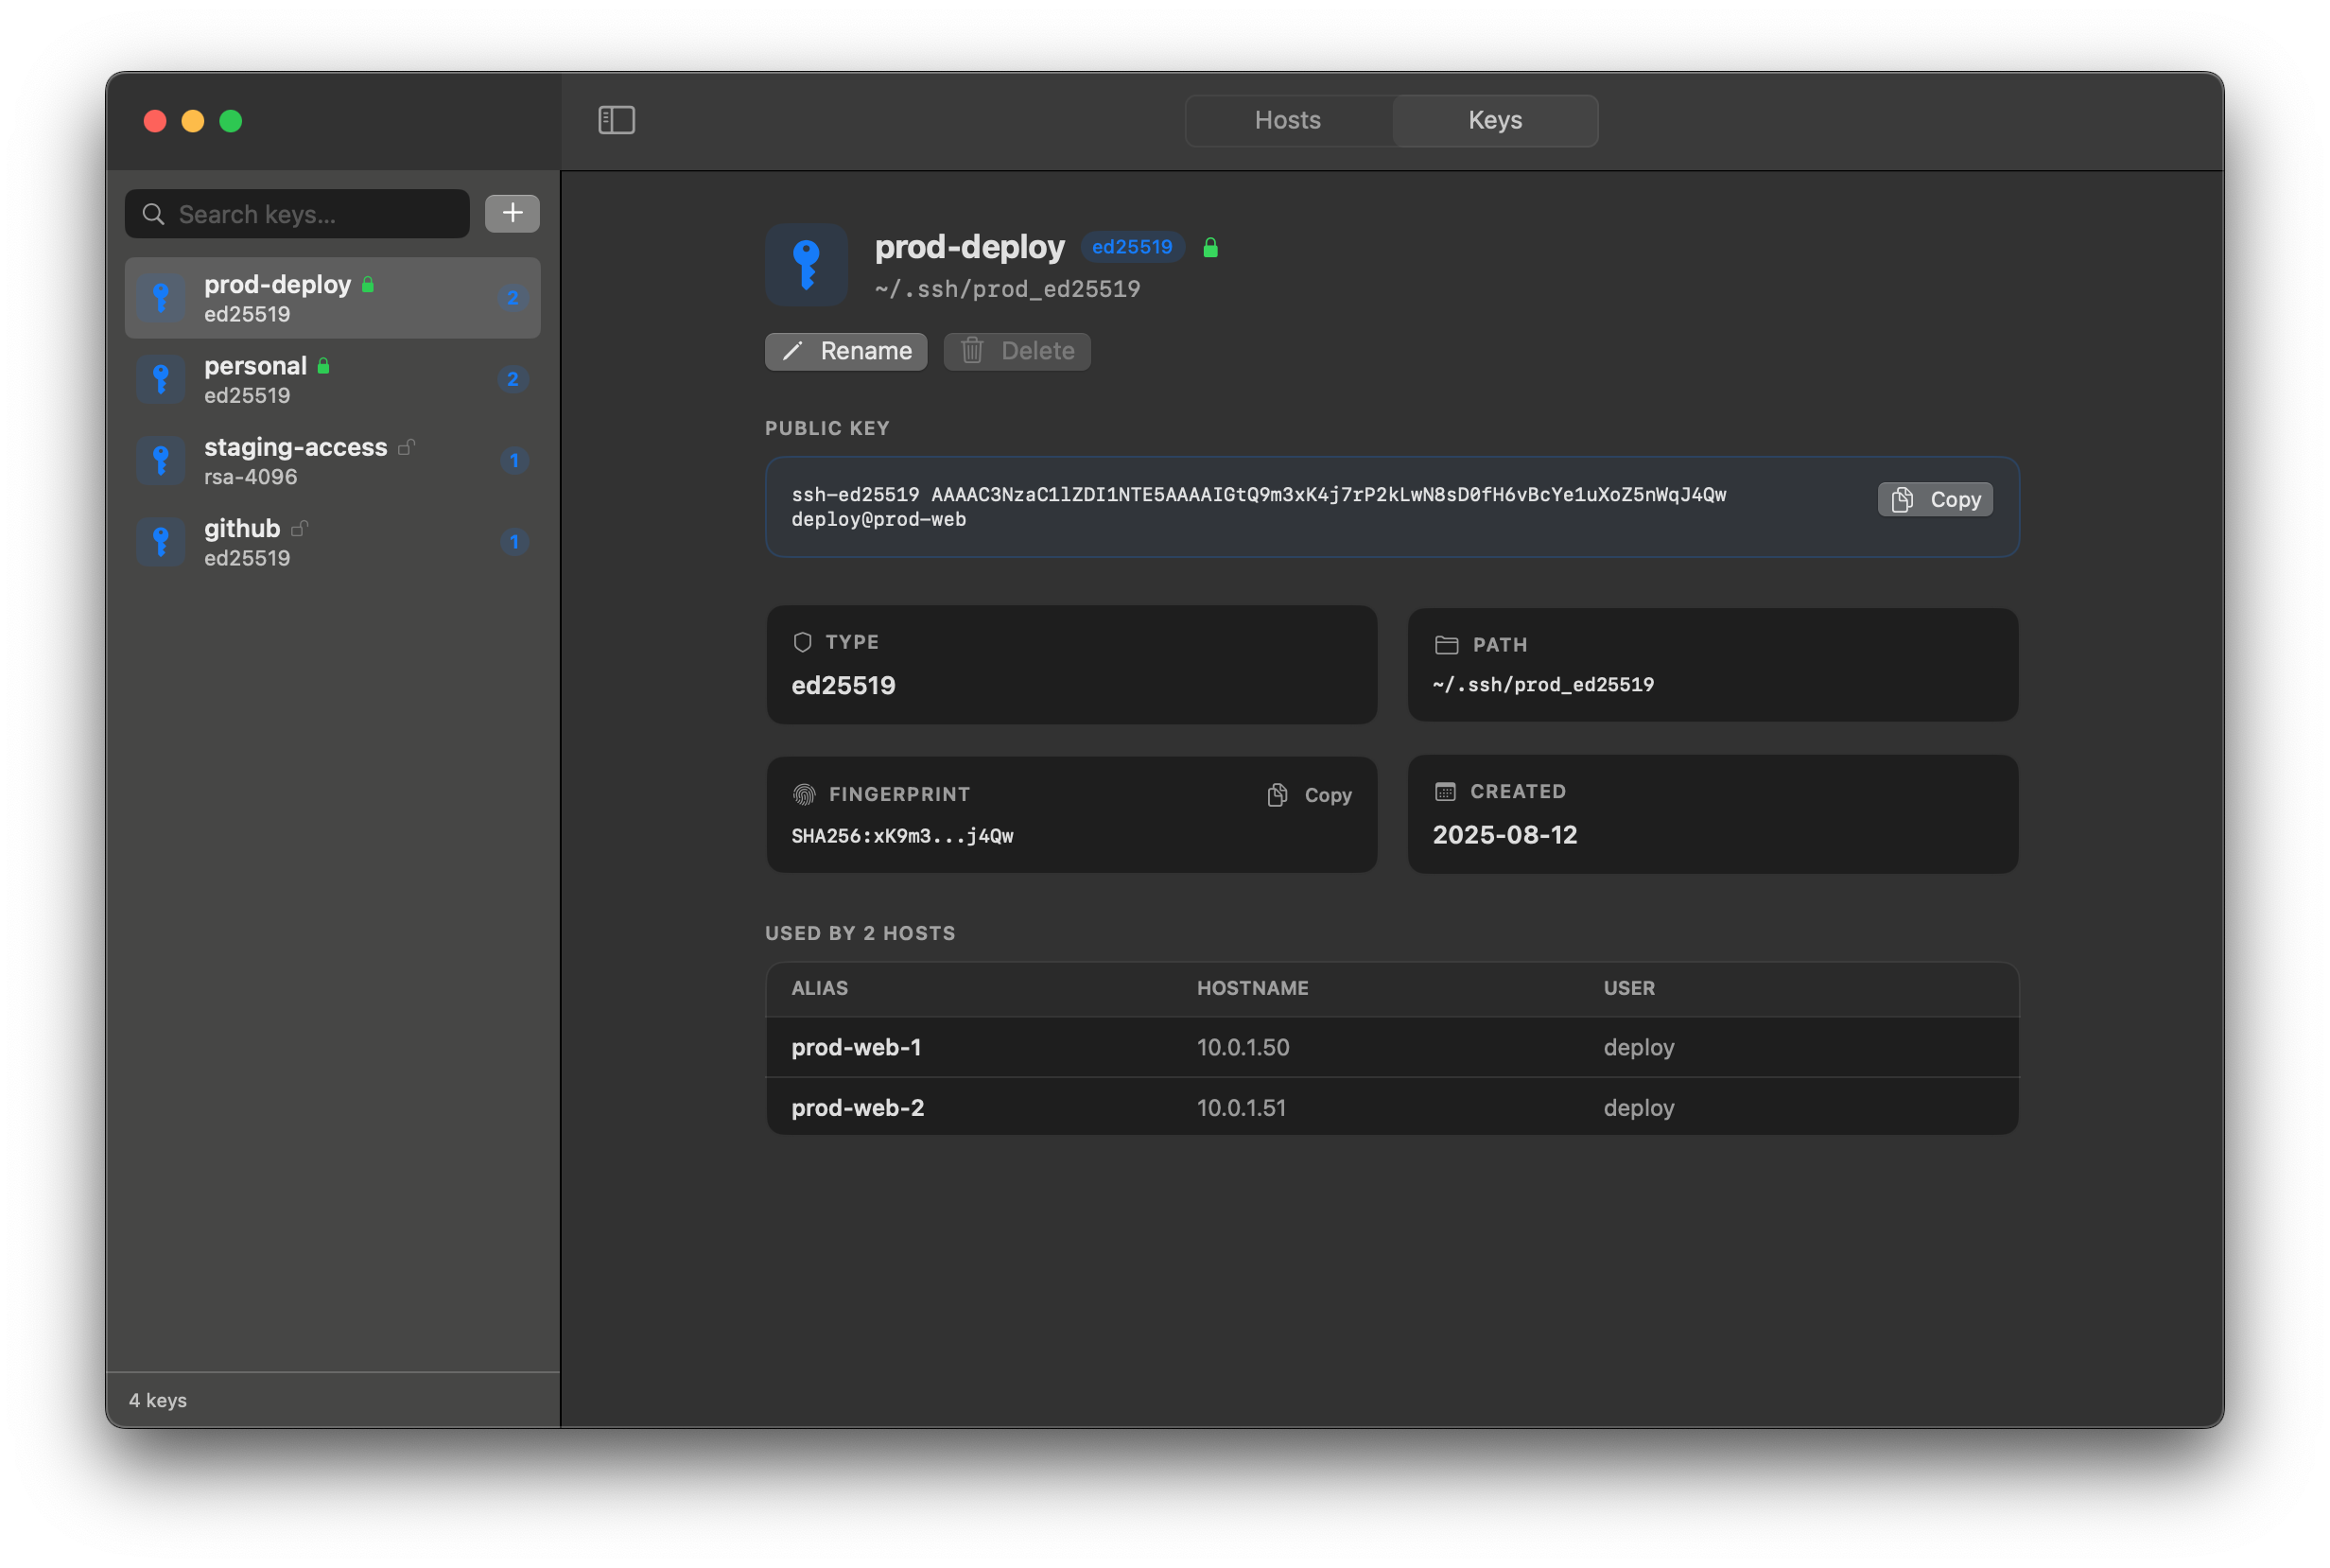Screen dimensions: 2330x1568
Task: Click host count badge on github row
Action: 514,542
